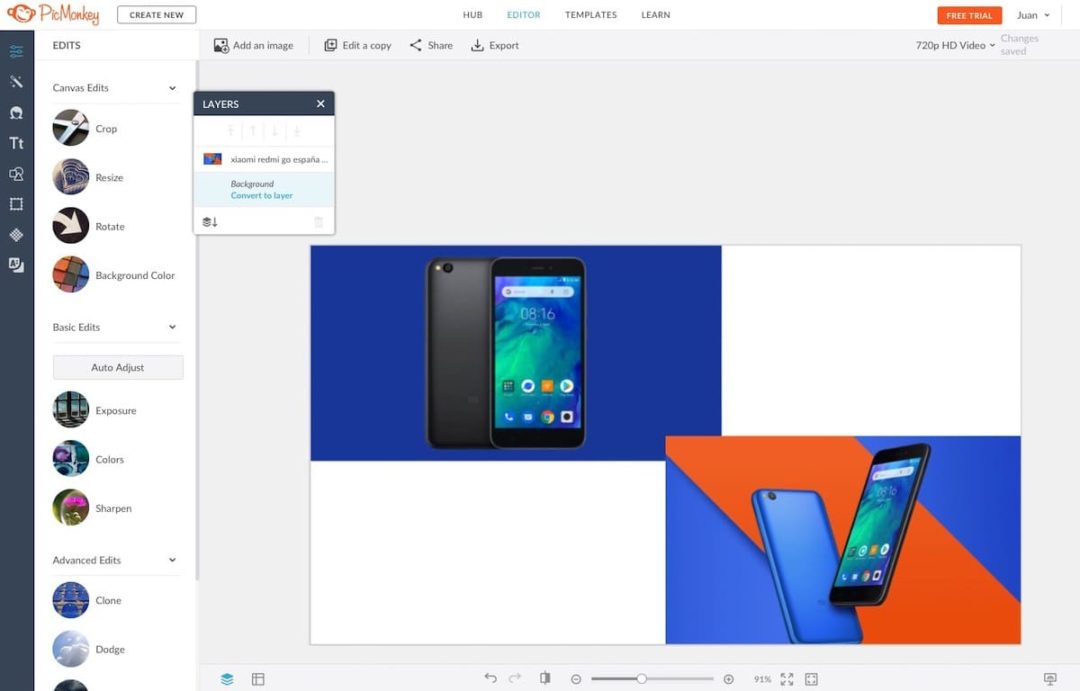Open the Textures tool in sidebar
1080x691 pixels.
16,235
